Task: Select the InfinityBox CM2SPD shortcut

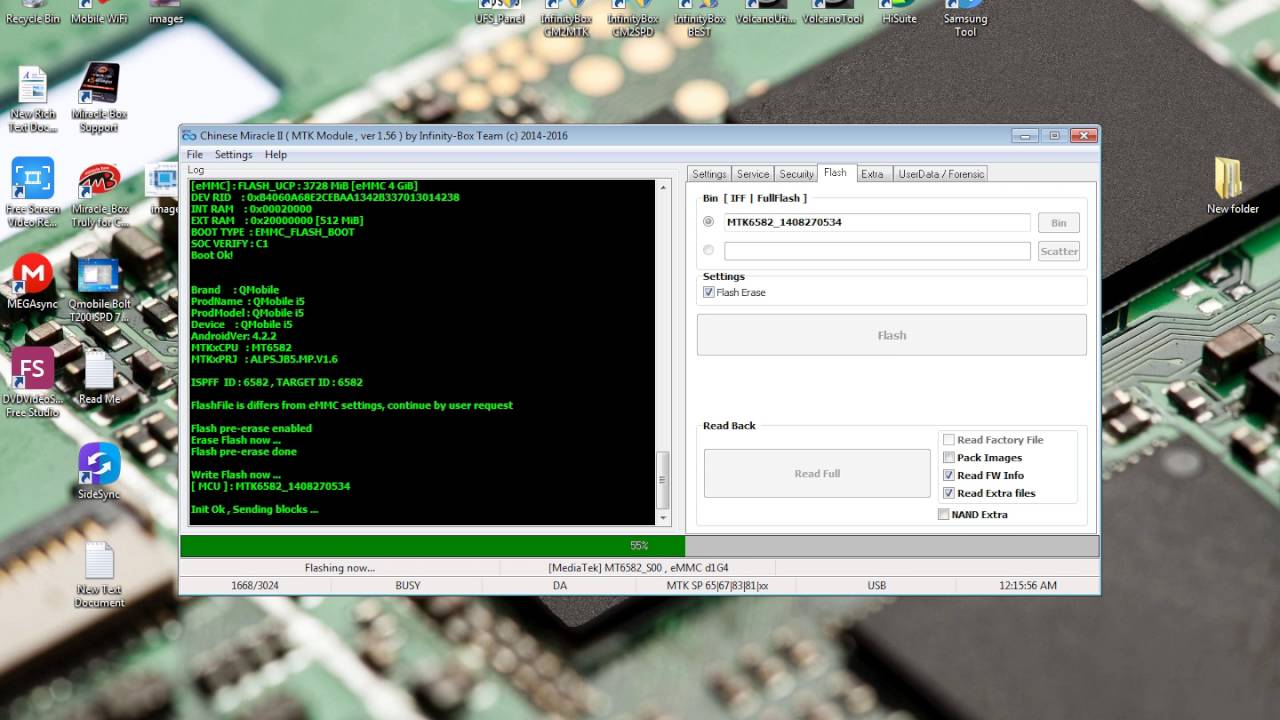Action: pyautogui.click(x=633, y=18)
